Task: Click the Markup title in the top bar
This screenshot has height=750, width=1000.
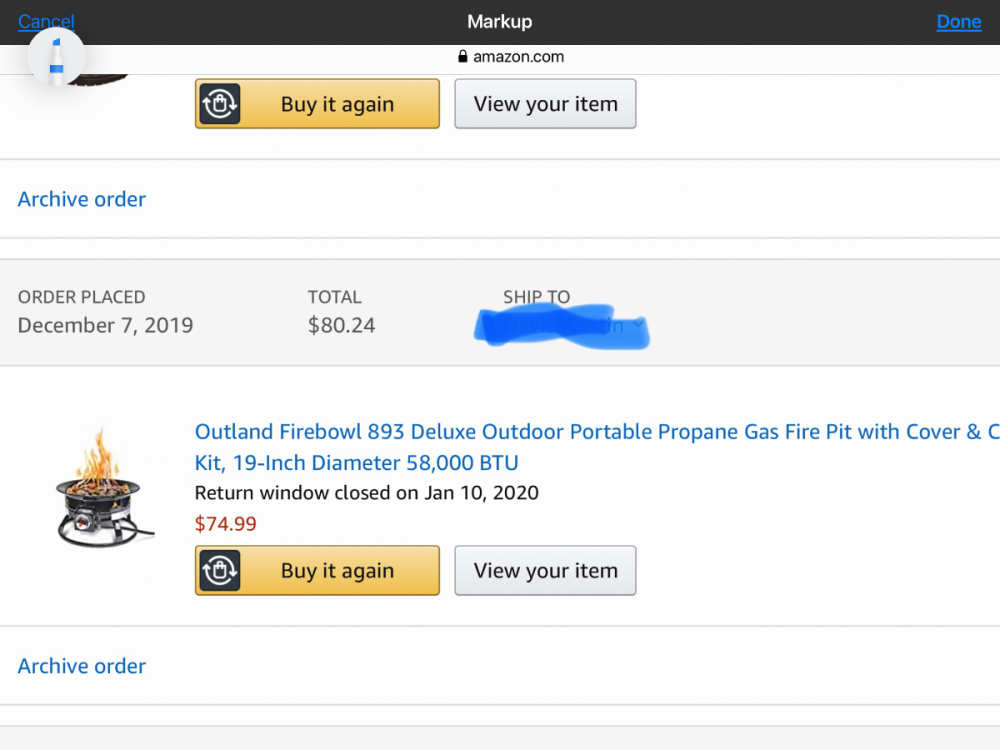Action: (x=499, y=21)
